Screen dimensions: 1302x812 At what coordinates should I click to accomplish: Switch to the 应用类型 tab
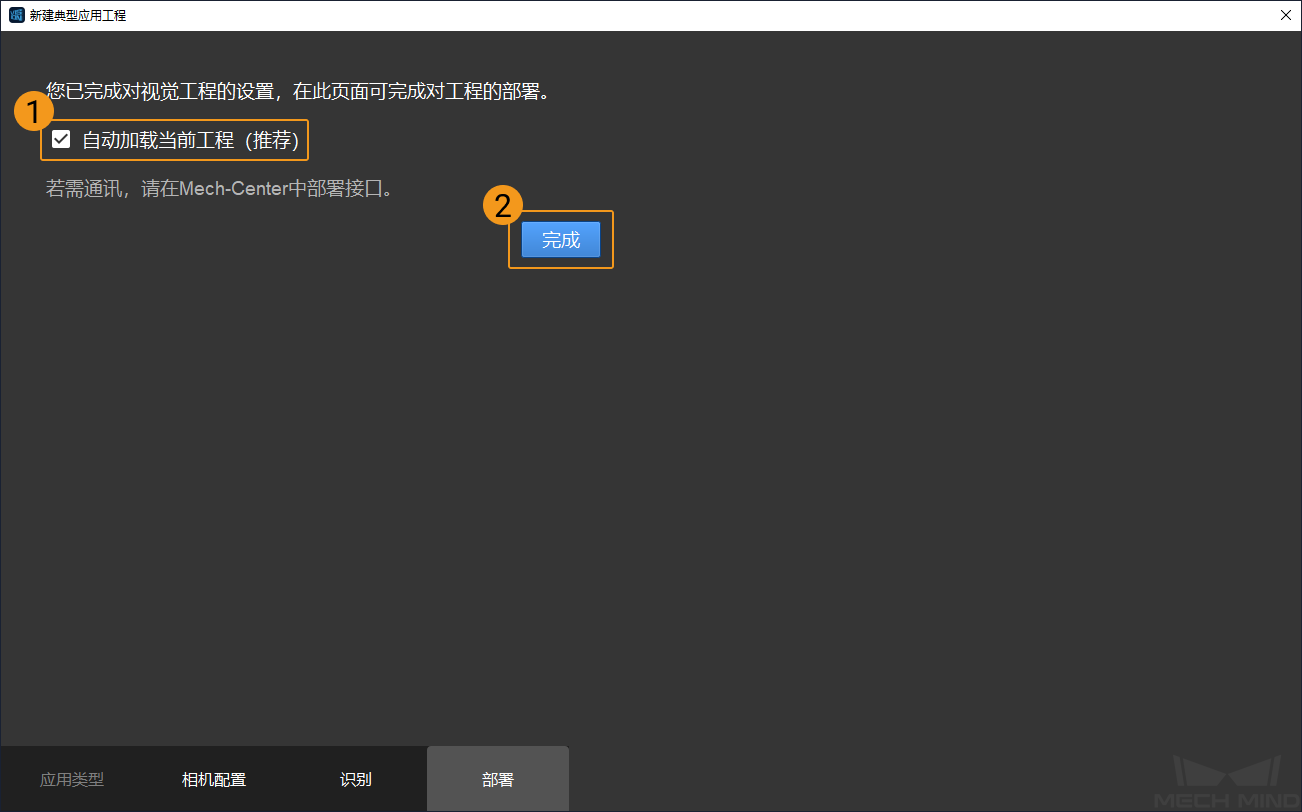pyautogui.click(x=72, y=779)
